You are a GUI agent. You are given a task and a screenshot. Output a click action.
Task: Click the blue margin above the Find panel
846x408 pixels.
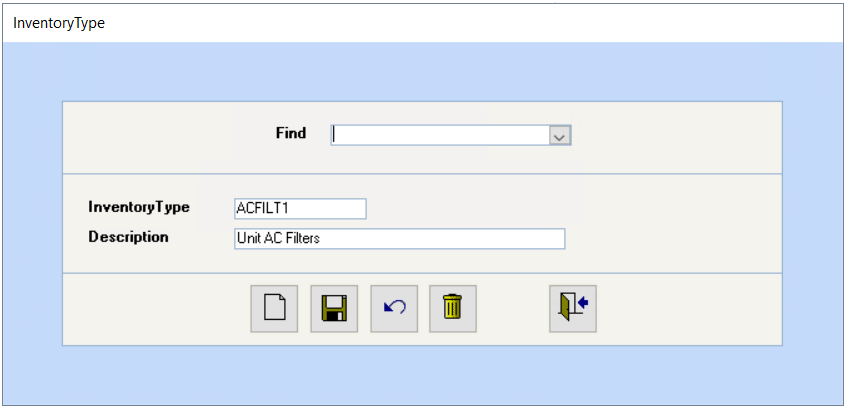coord(422,71)
